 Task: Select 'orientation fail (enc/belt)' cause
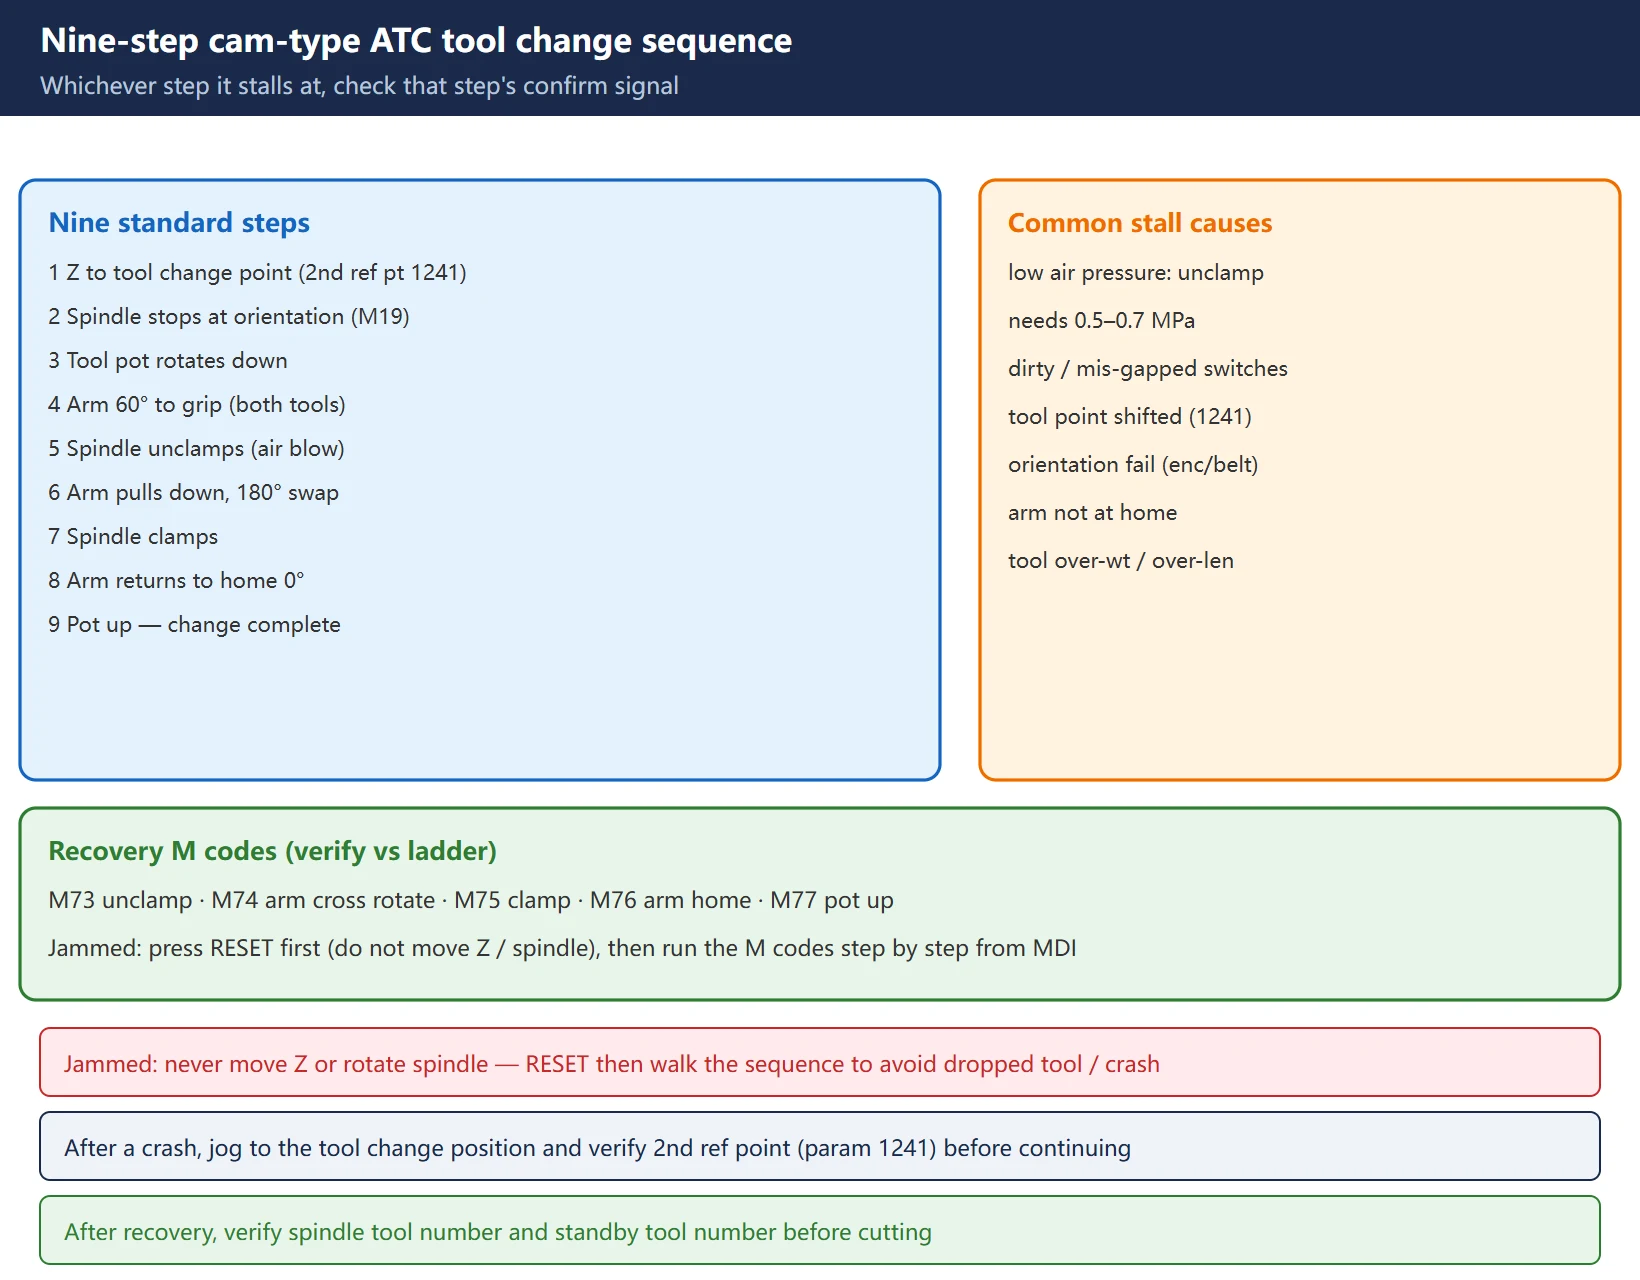click(x=1133, y=465)
